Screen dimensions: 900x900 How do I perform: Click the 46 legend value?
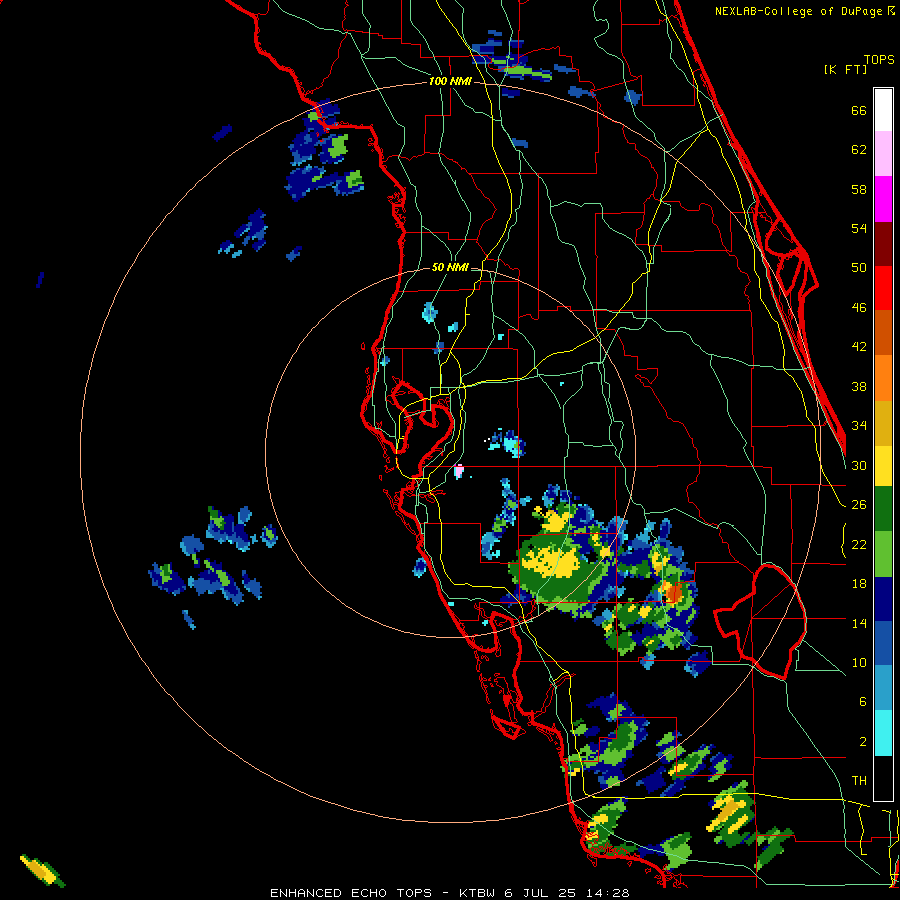tap(859, 308)
